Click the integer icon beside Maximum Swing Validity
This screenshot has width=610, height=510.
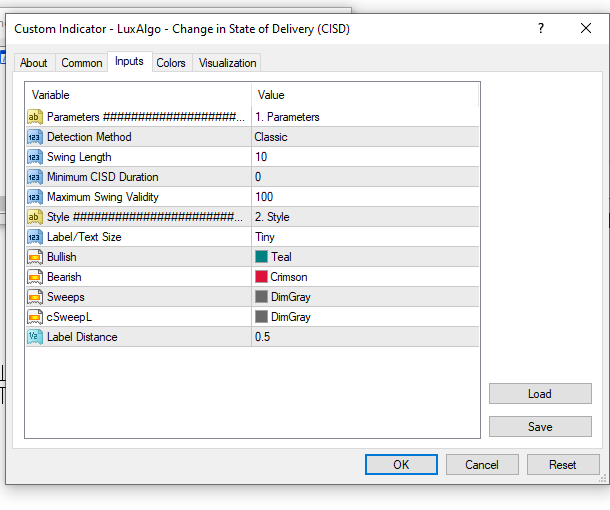(x=34, y=197)
